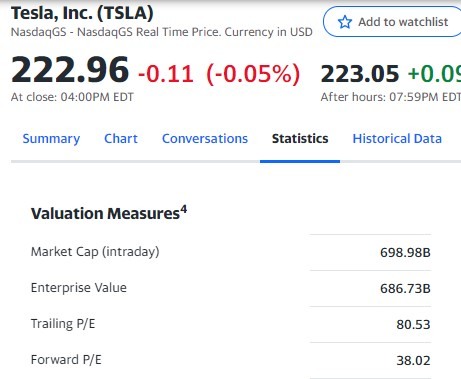Click the Market Cap (intraday) label
Screen dimensions: 461x379
coord(95,252)
